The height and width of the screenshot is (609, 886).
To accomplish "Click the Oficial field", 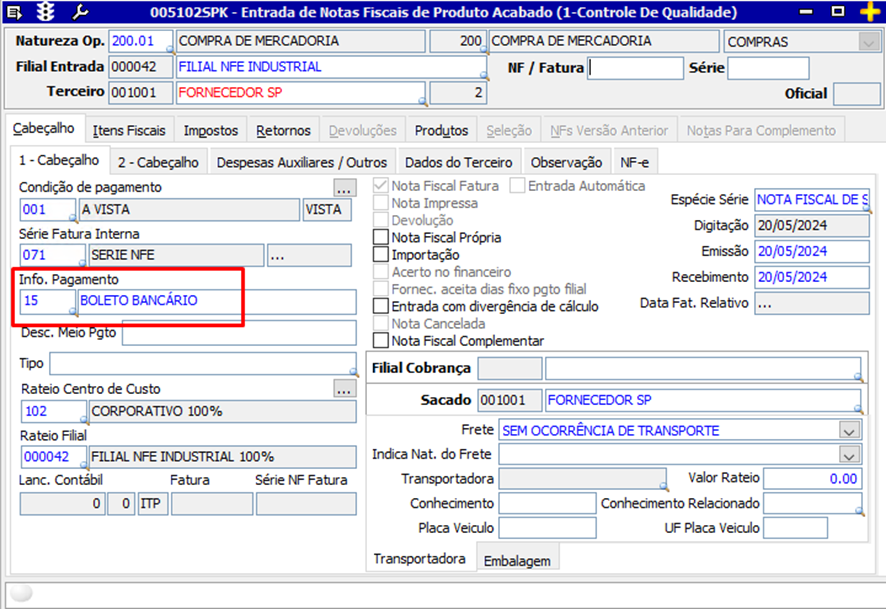I will [x=857, y=94].
